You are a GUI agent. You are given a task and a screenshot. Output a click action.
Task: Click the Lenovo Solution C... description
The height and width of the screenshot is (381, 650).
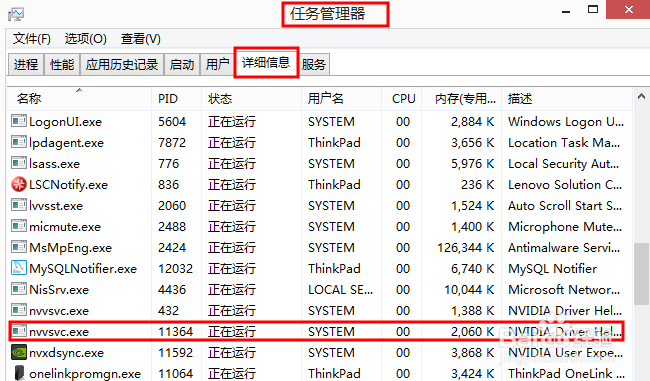tap(565, 185)
